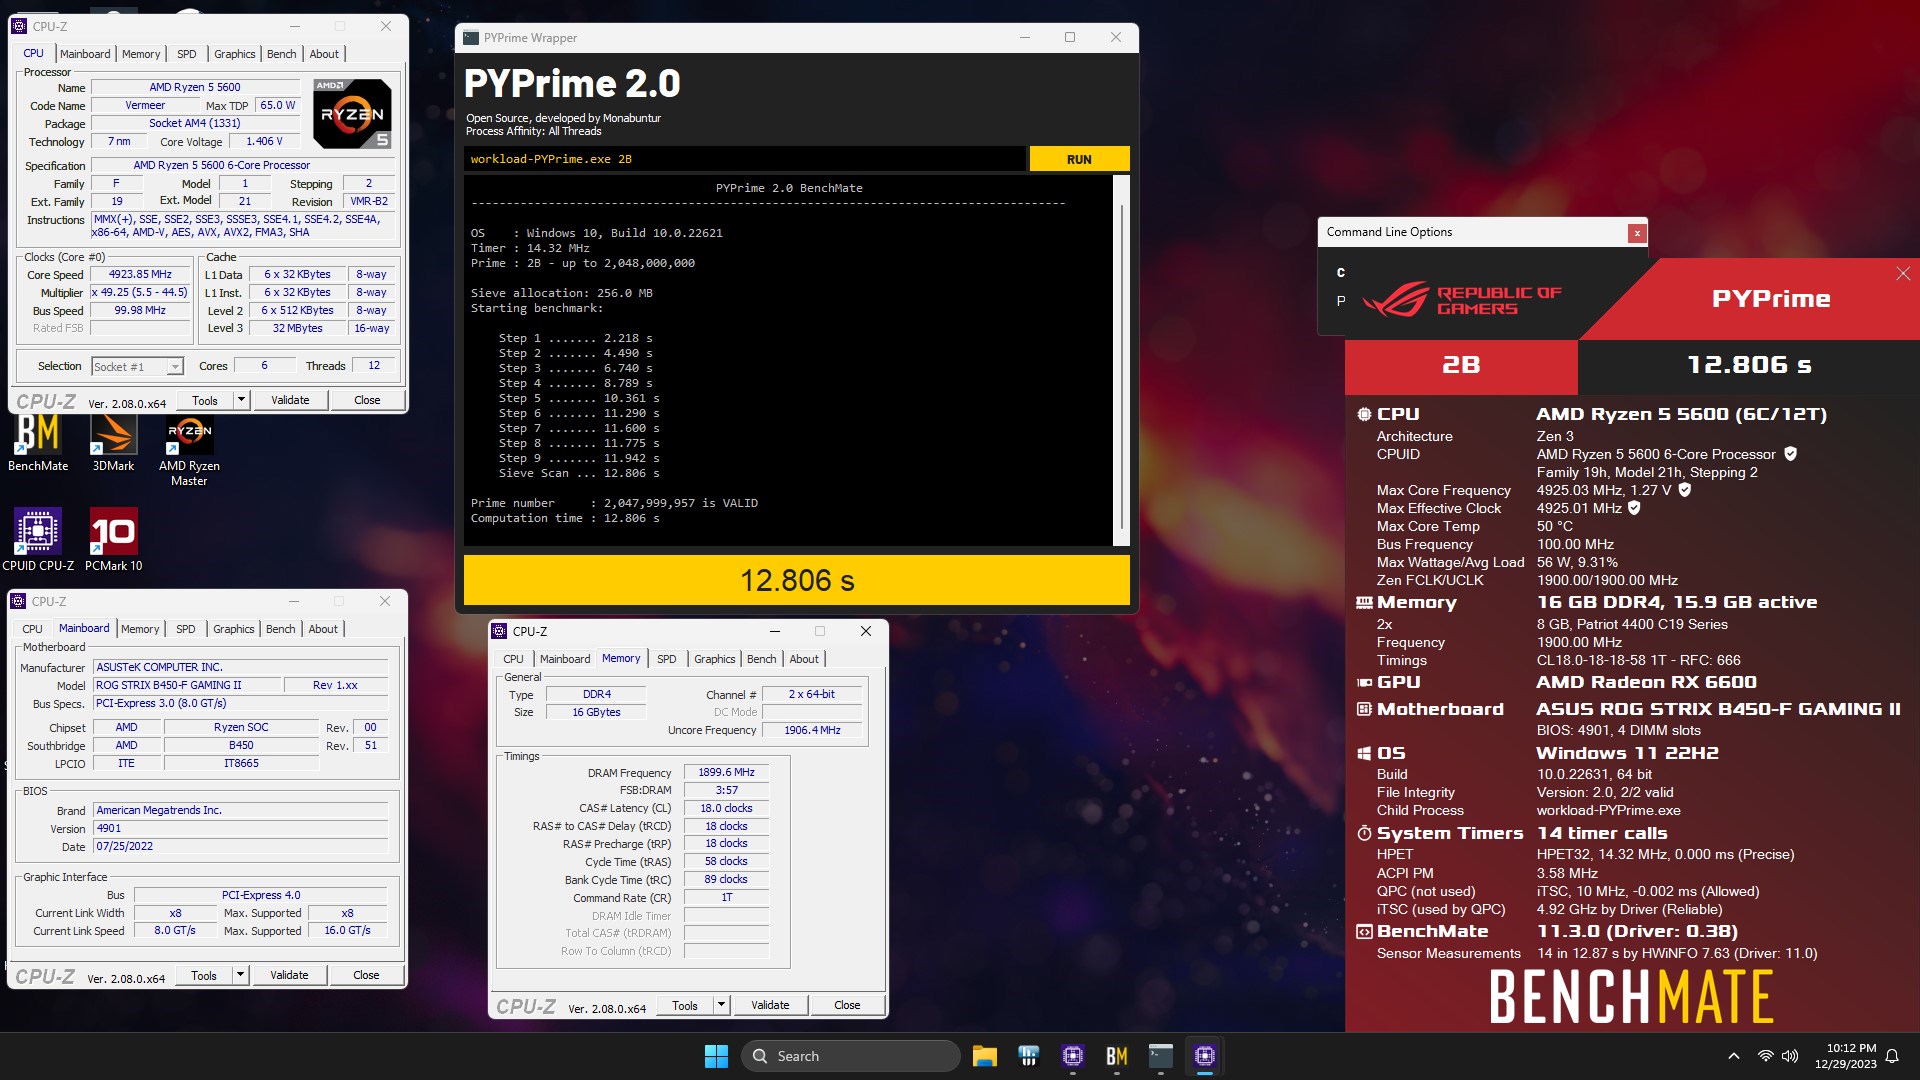Click motherboard model ROG STRIX B450-F GAMING II field

187,685
